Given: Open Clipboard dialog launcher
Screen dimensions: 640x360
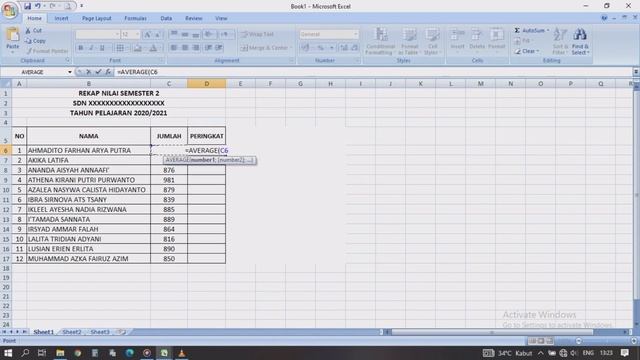Looking at the screenshot, I should tap(68, 60).
